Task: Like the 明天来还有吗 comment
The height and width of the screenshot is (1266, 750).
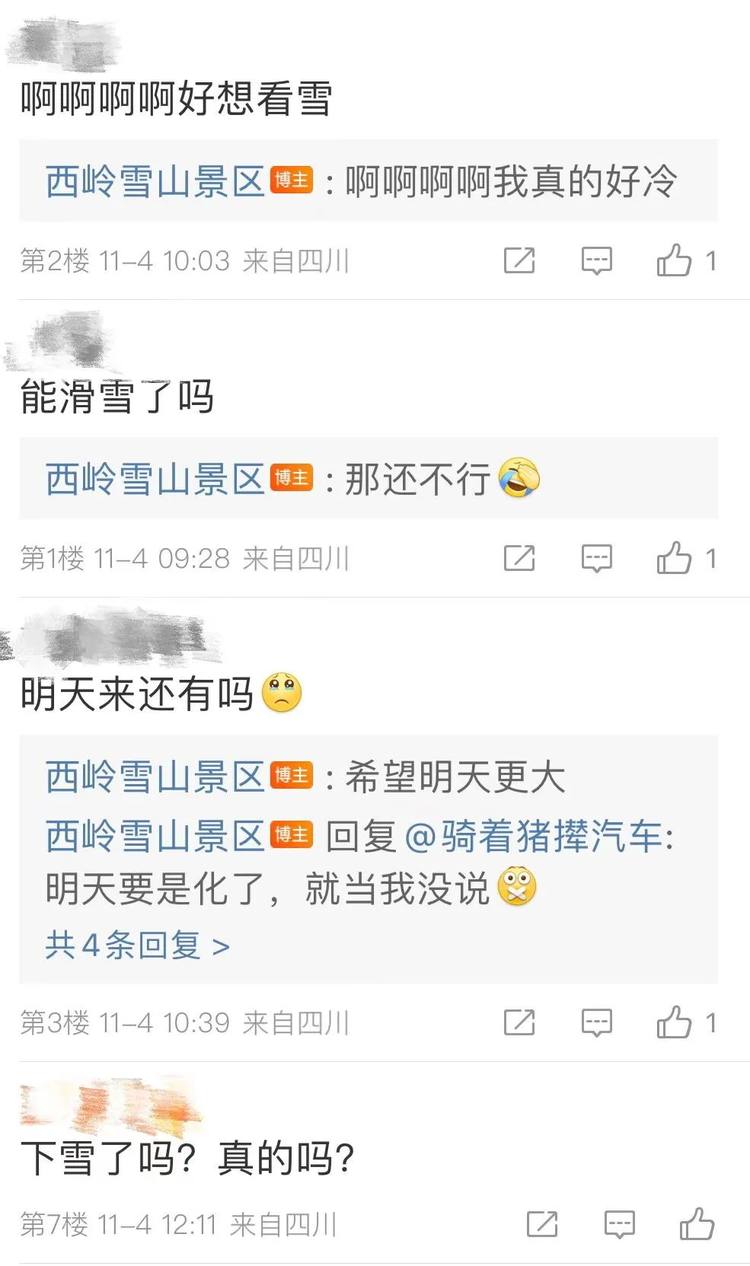Action: pyautogui.click(x=675, y=1022)
